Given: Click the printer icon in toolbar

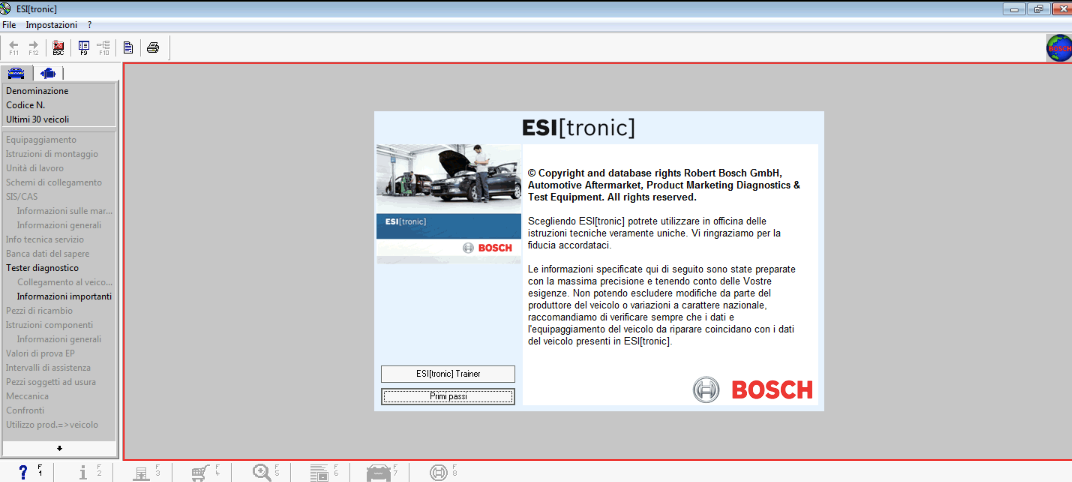Looking at the screenshot, I should [153, 47].
